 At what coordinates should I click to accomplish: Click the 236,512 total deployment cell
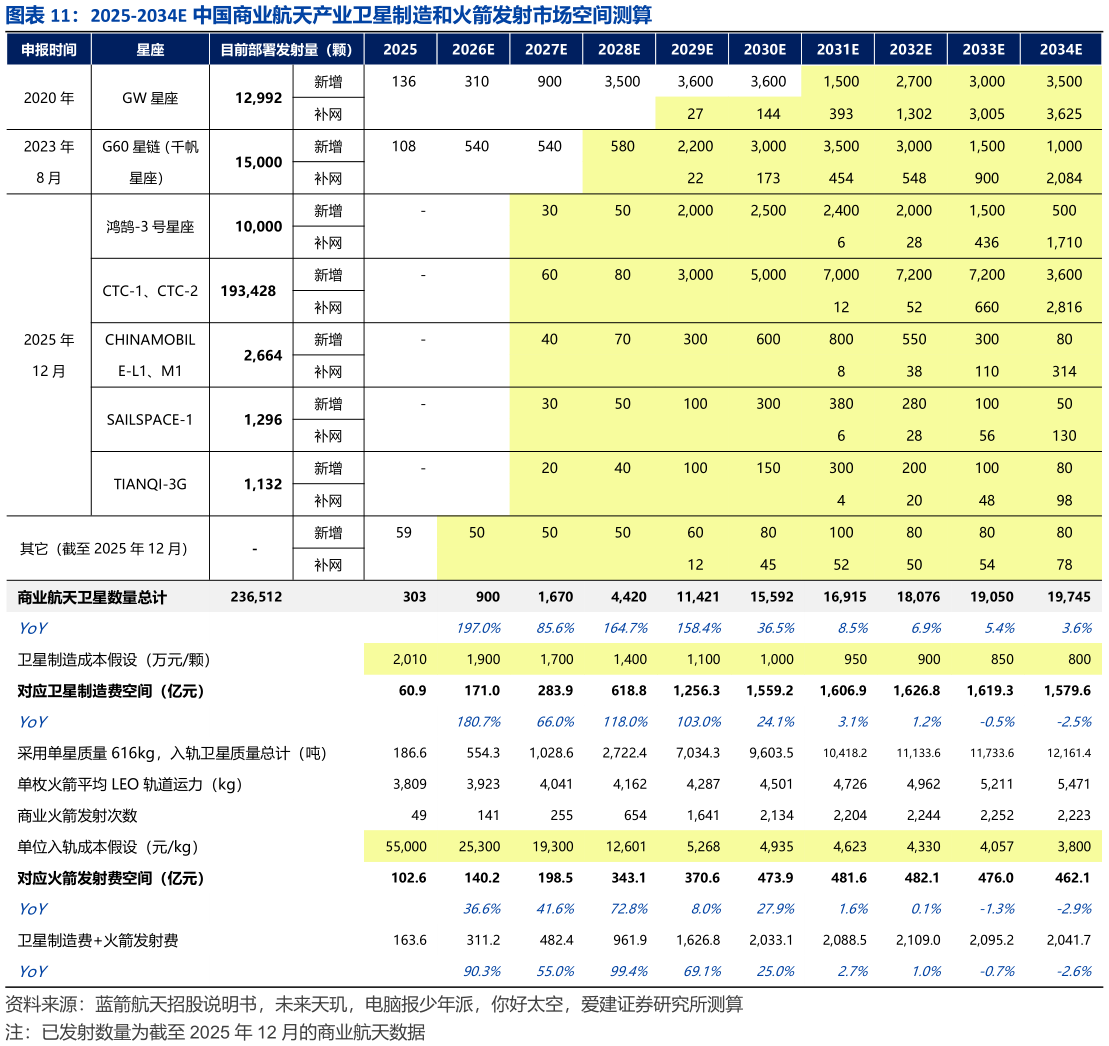click(256, 597)
